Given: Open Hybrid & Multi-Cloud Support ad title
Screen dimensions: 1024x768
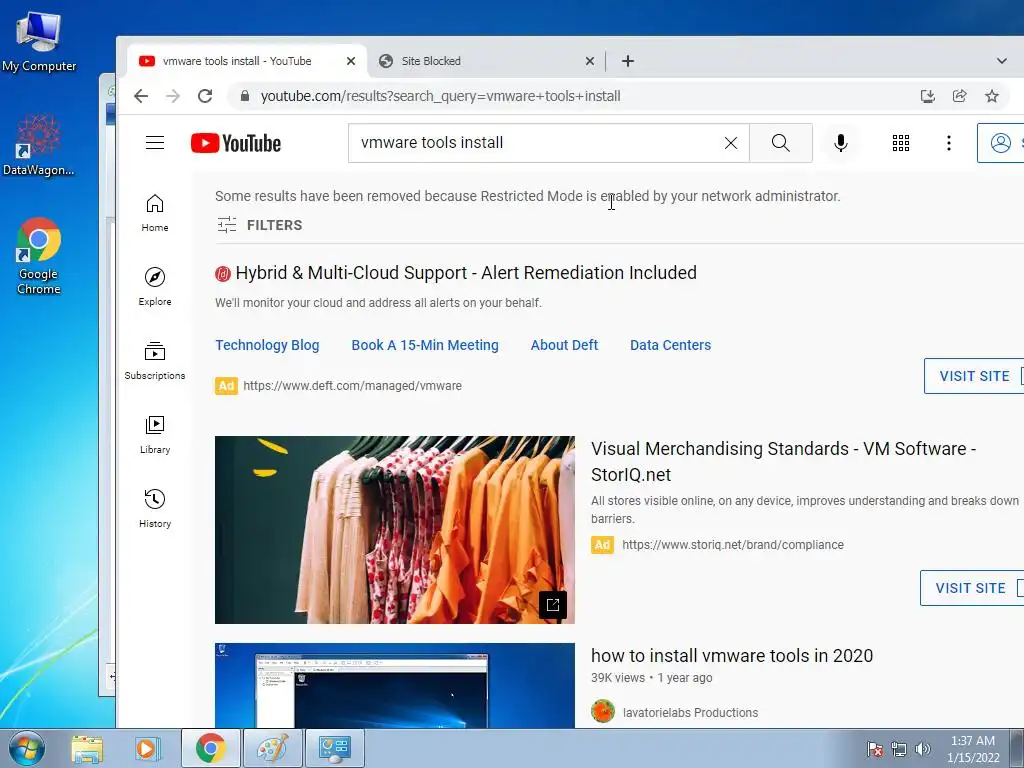Looking at the screenshot, I should click(x=466, y=272).
